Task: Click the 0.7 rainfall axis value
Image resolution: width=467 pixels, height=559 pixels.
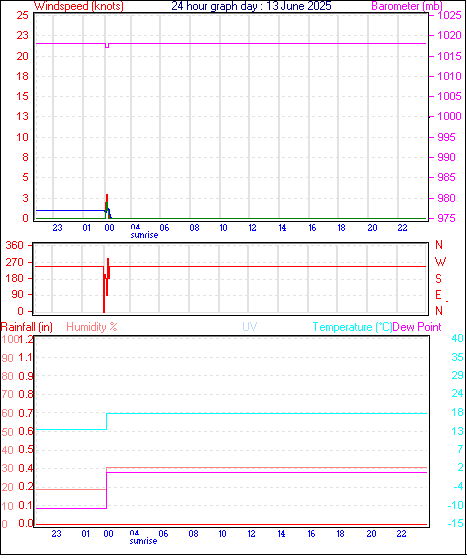Action: (26, 413)
